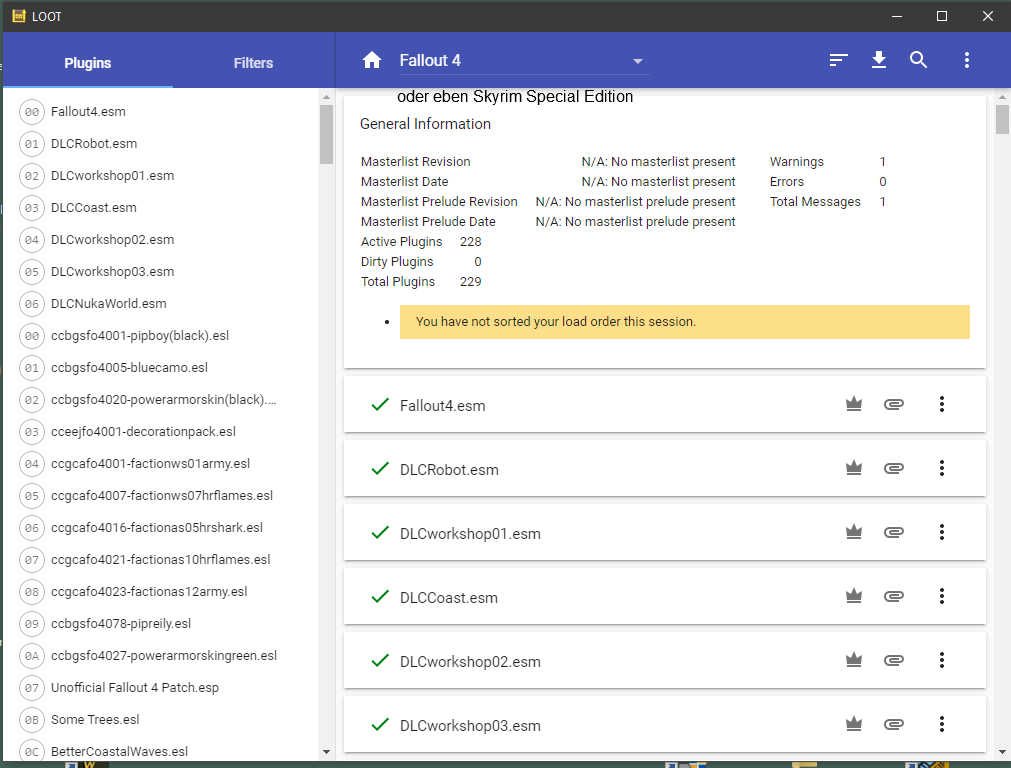Click the crown icon on DLCCoast.esm card
The height and width of the screenshot is (768, 1011).
tap(853, 597)
